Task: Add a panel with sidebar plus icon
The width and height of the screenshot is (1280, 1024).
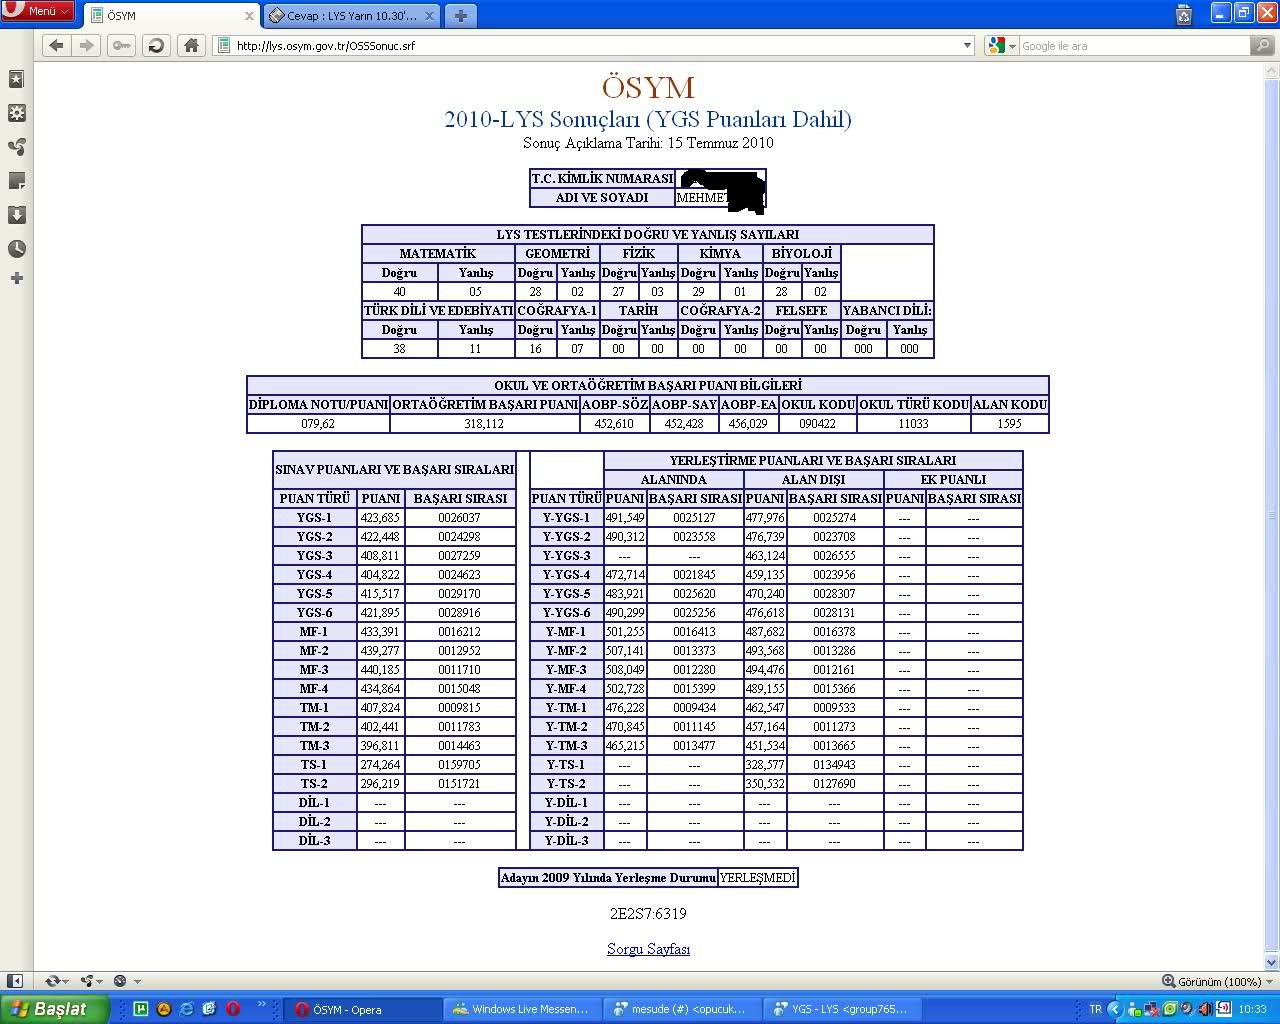Action: point(16,278)
